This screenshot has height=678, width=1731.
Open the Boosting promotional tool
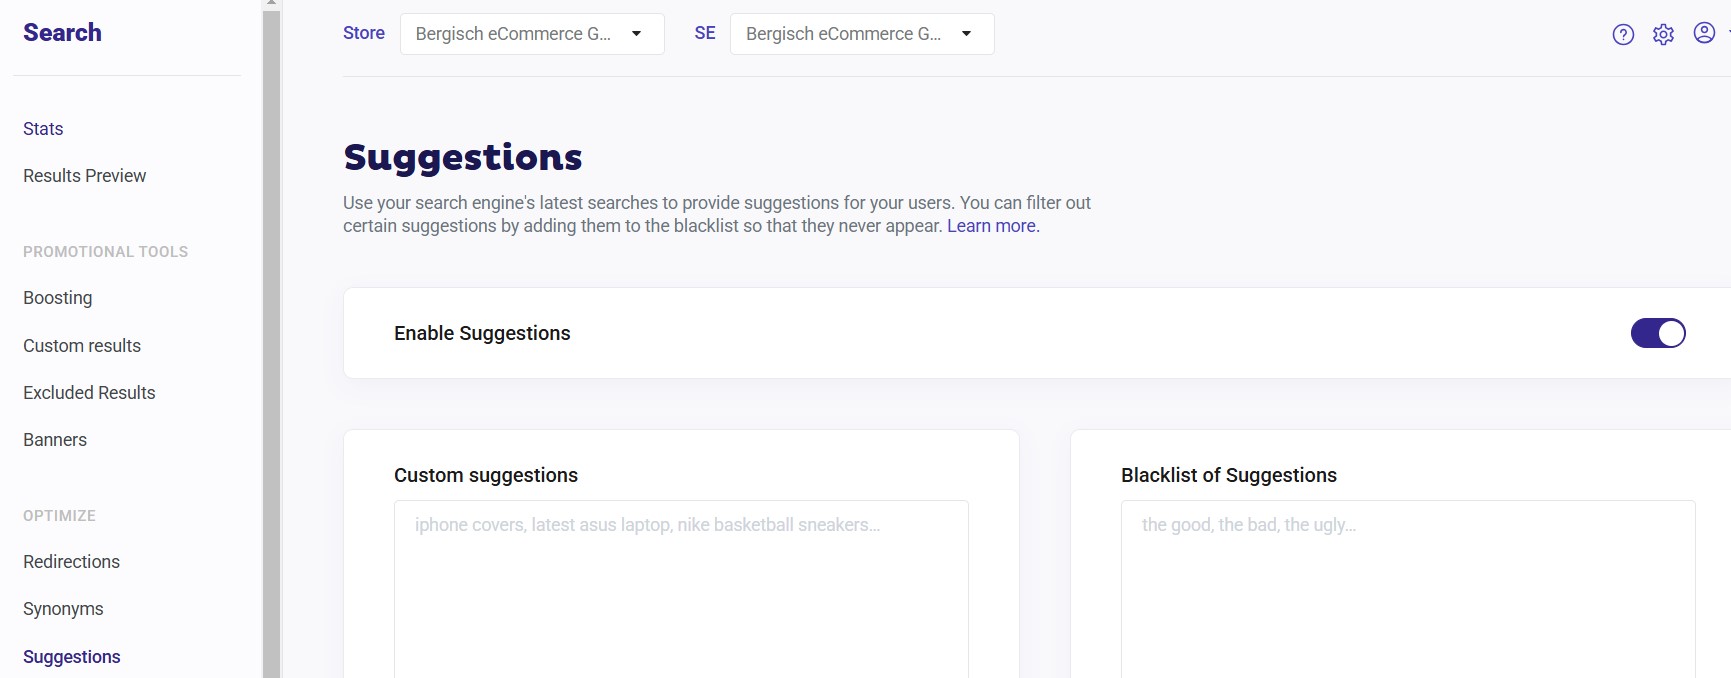tap(57, 298)
